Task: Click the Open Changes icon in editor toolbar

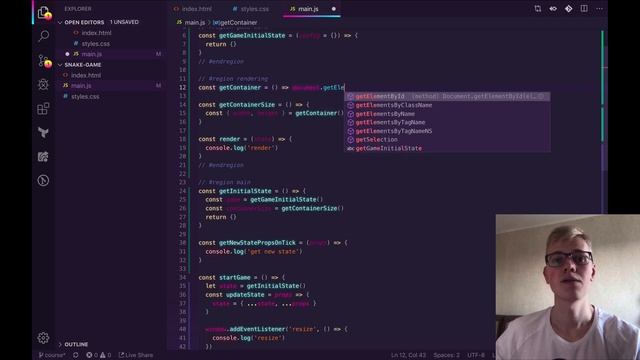Action: pyautogui.click(x=538, y=9)
